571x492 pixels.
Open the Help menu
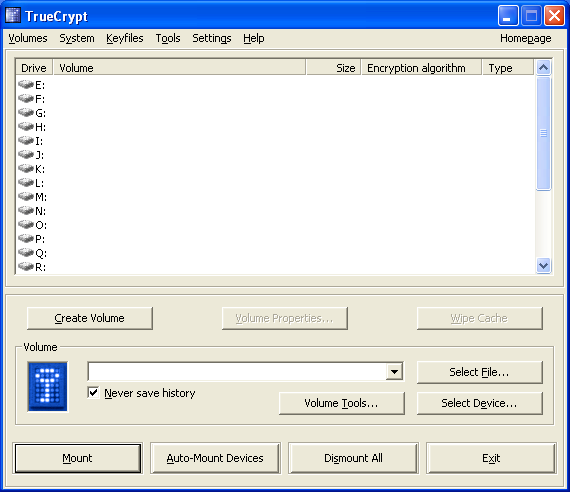tap(254, 38)
